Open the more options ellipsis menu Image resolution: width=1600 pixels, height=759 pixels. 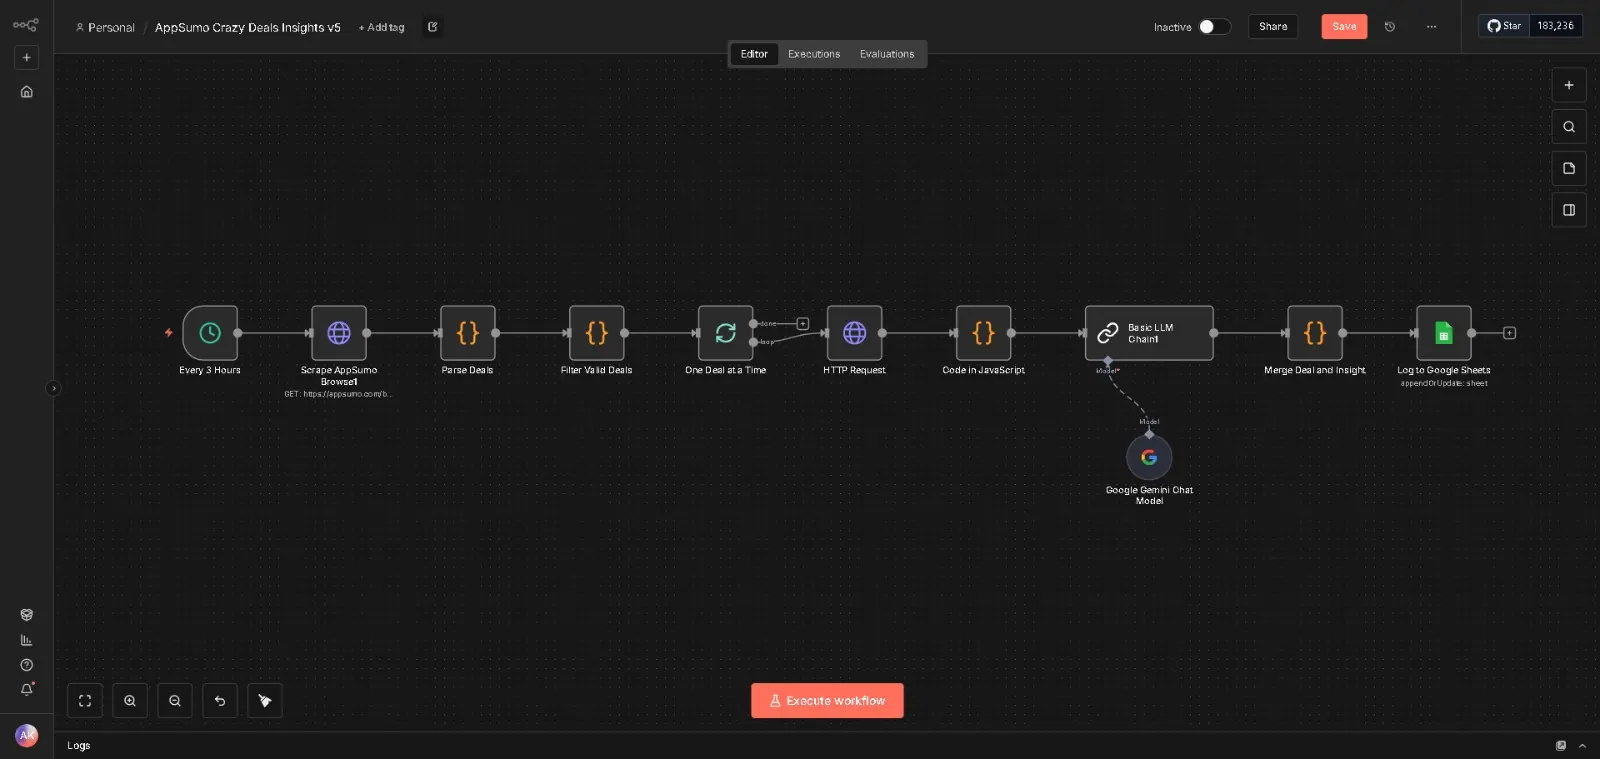pyautogui.click(x=1432, y=27)
